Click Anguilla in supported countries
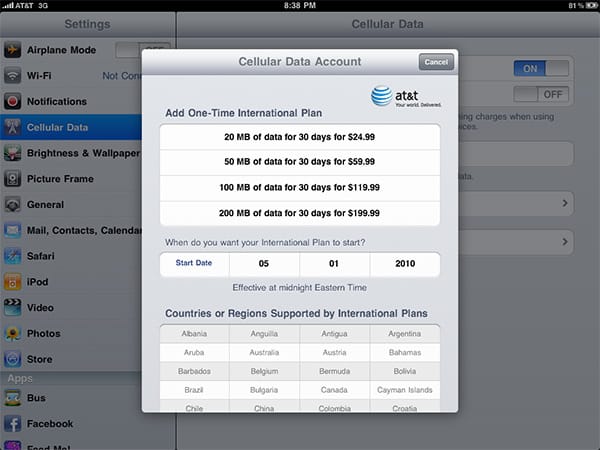Screen dimensions: 600x450 (x=264, y=334)
